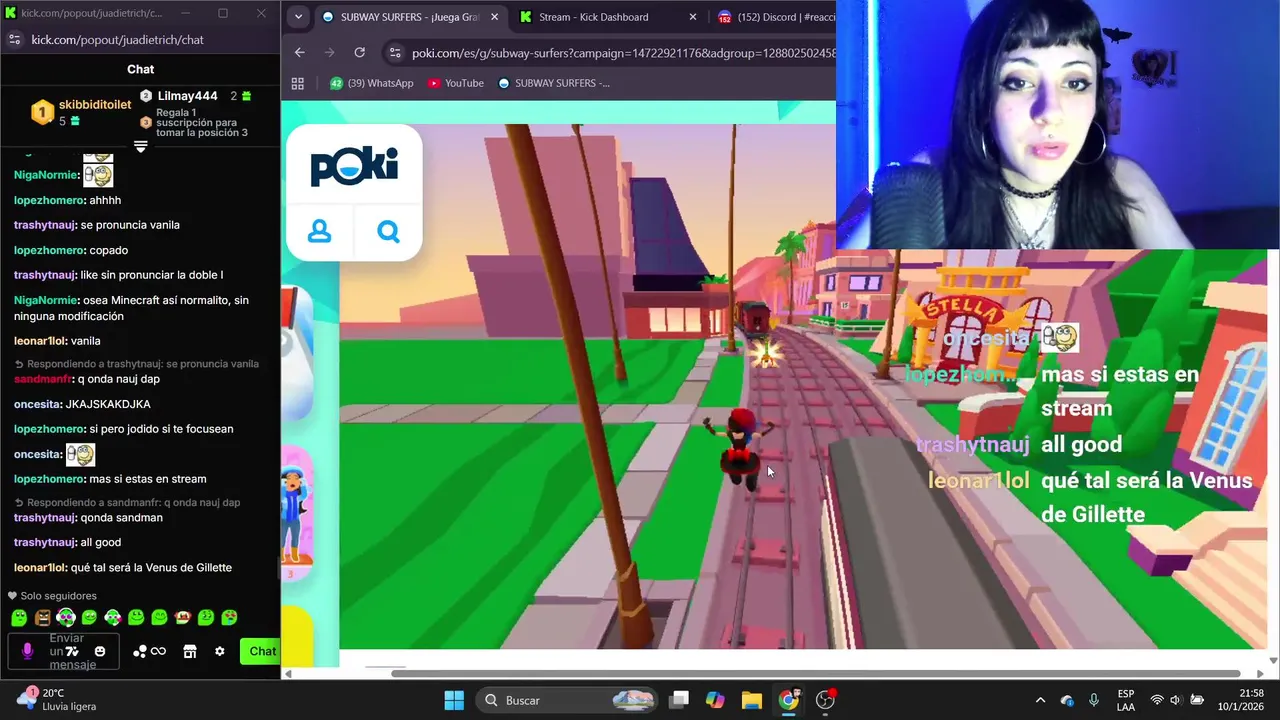The width and height of the screenshot is (1280, 720).
Task: Switch to the SUBWAY SURFERS tab
Action: pos(408,17)
